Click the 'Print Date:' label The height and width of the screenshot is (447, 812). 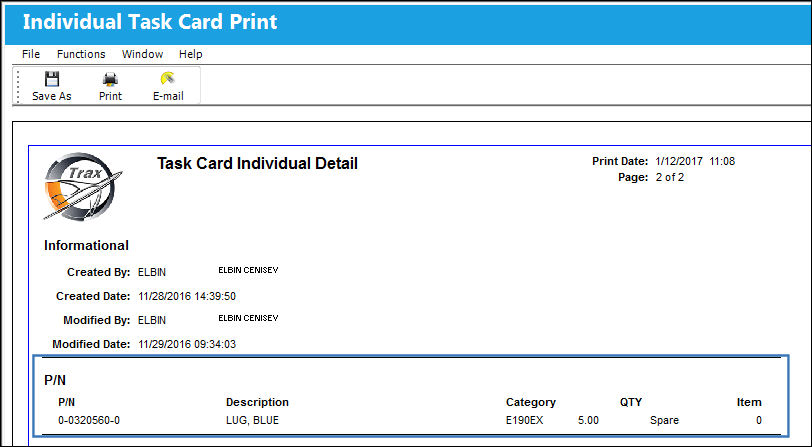pyautogui.click(x=620, y=161)
